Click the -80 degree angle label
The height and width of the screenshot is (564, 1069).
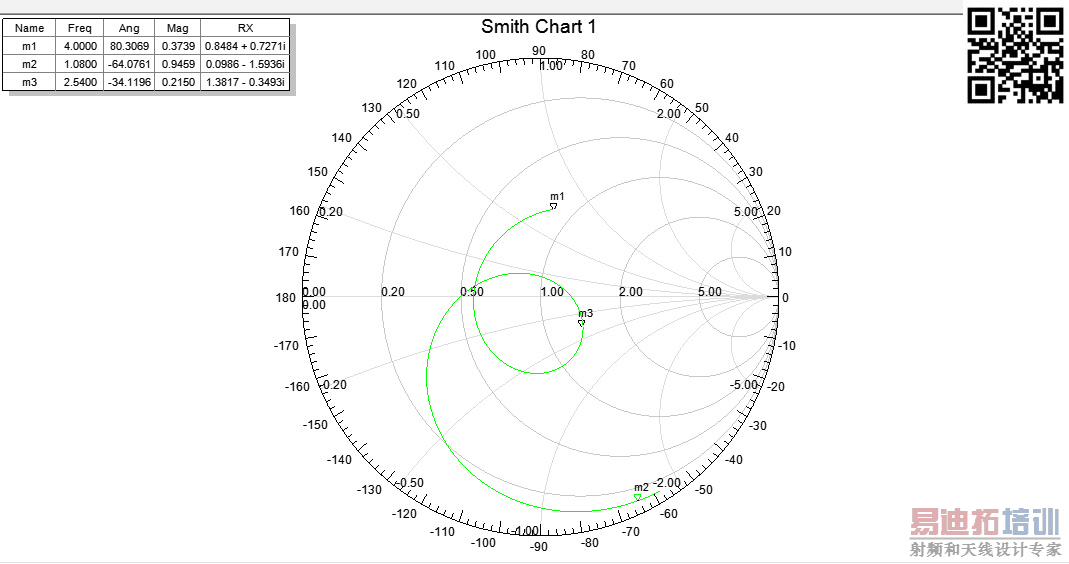pyautogui.click(x=589, y=543)
